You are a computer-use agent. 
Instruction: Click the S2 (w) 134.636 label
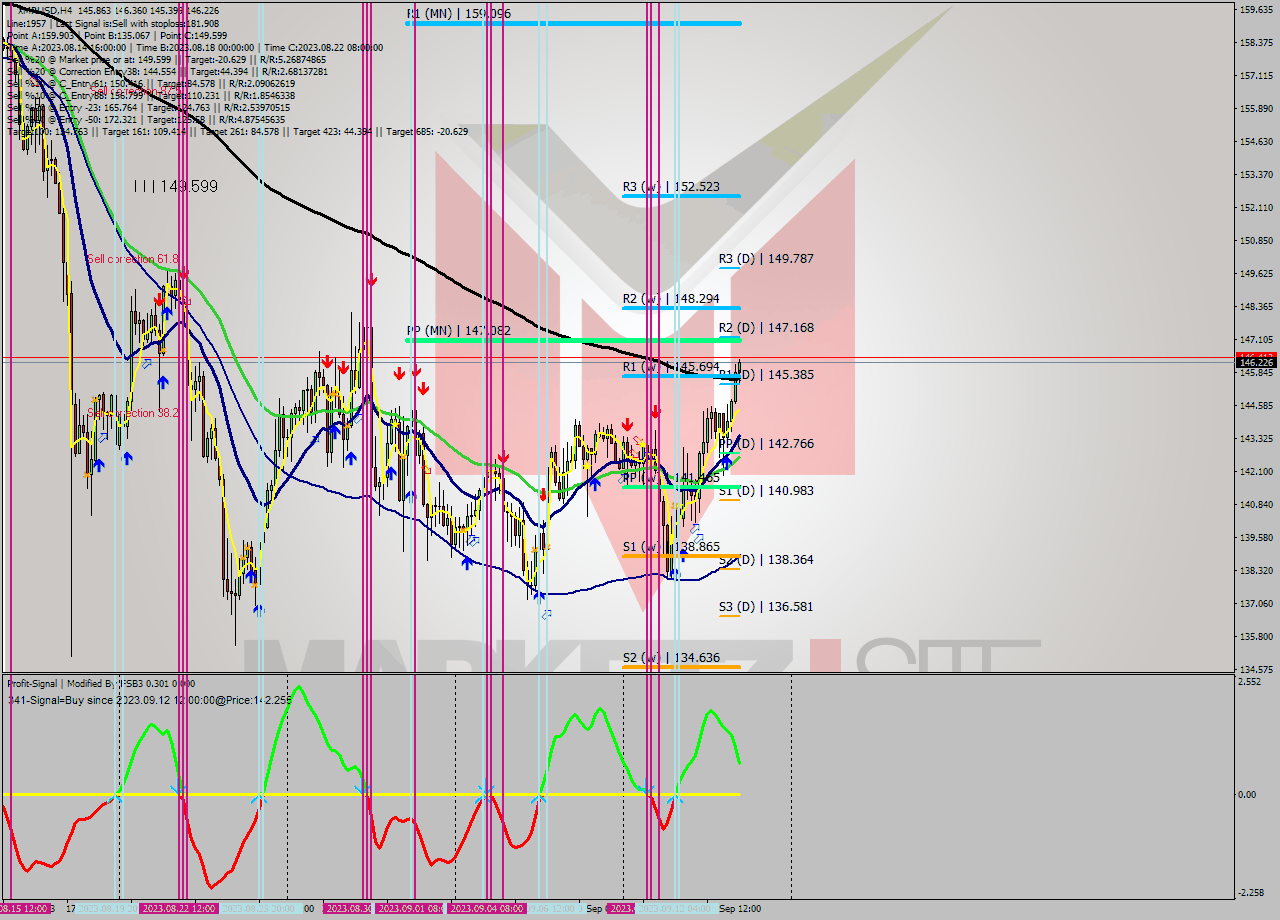coord(670,658)
